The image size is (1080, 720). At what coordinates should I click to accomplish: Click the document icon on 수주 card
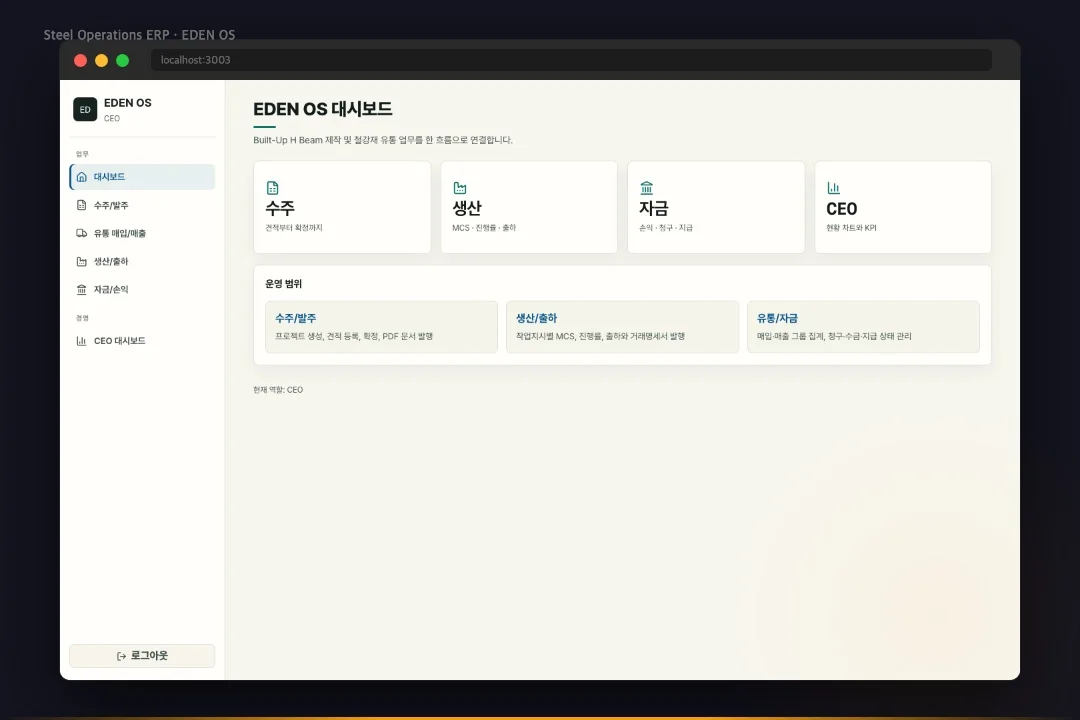point(272,188)
